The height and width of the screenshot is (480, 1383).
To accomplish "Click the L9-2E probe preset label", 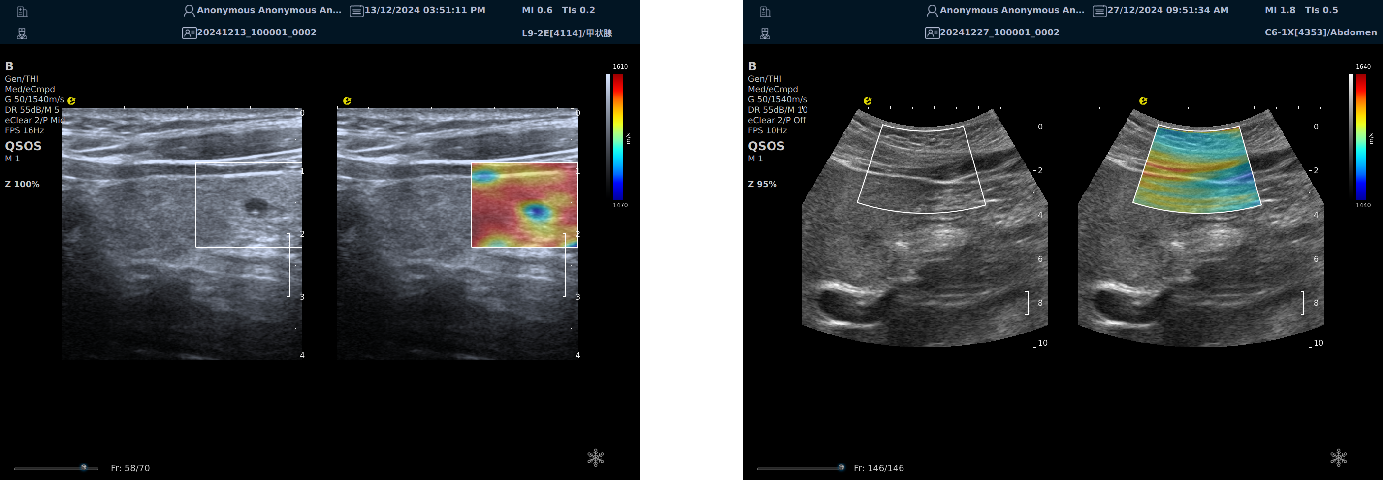I will (x=567, y=32).
